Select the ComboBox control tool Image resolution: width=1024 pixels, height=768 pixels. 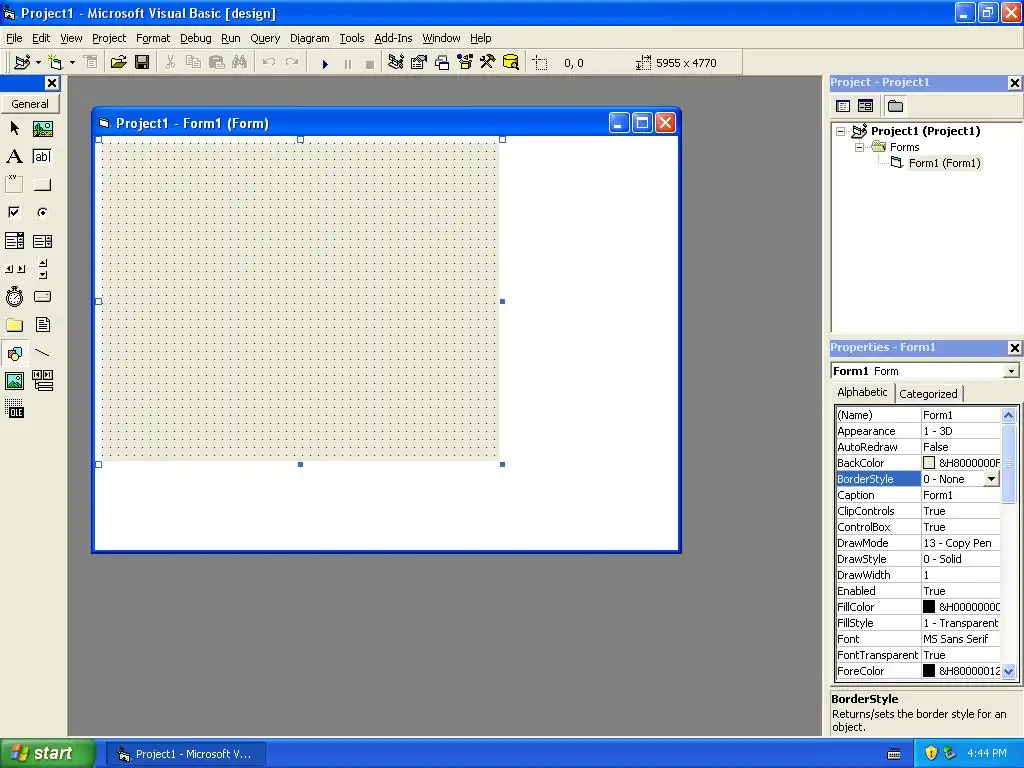pos(14,241)
